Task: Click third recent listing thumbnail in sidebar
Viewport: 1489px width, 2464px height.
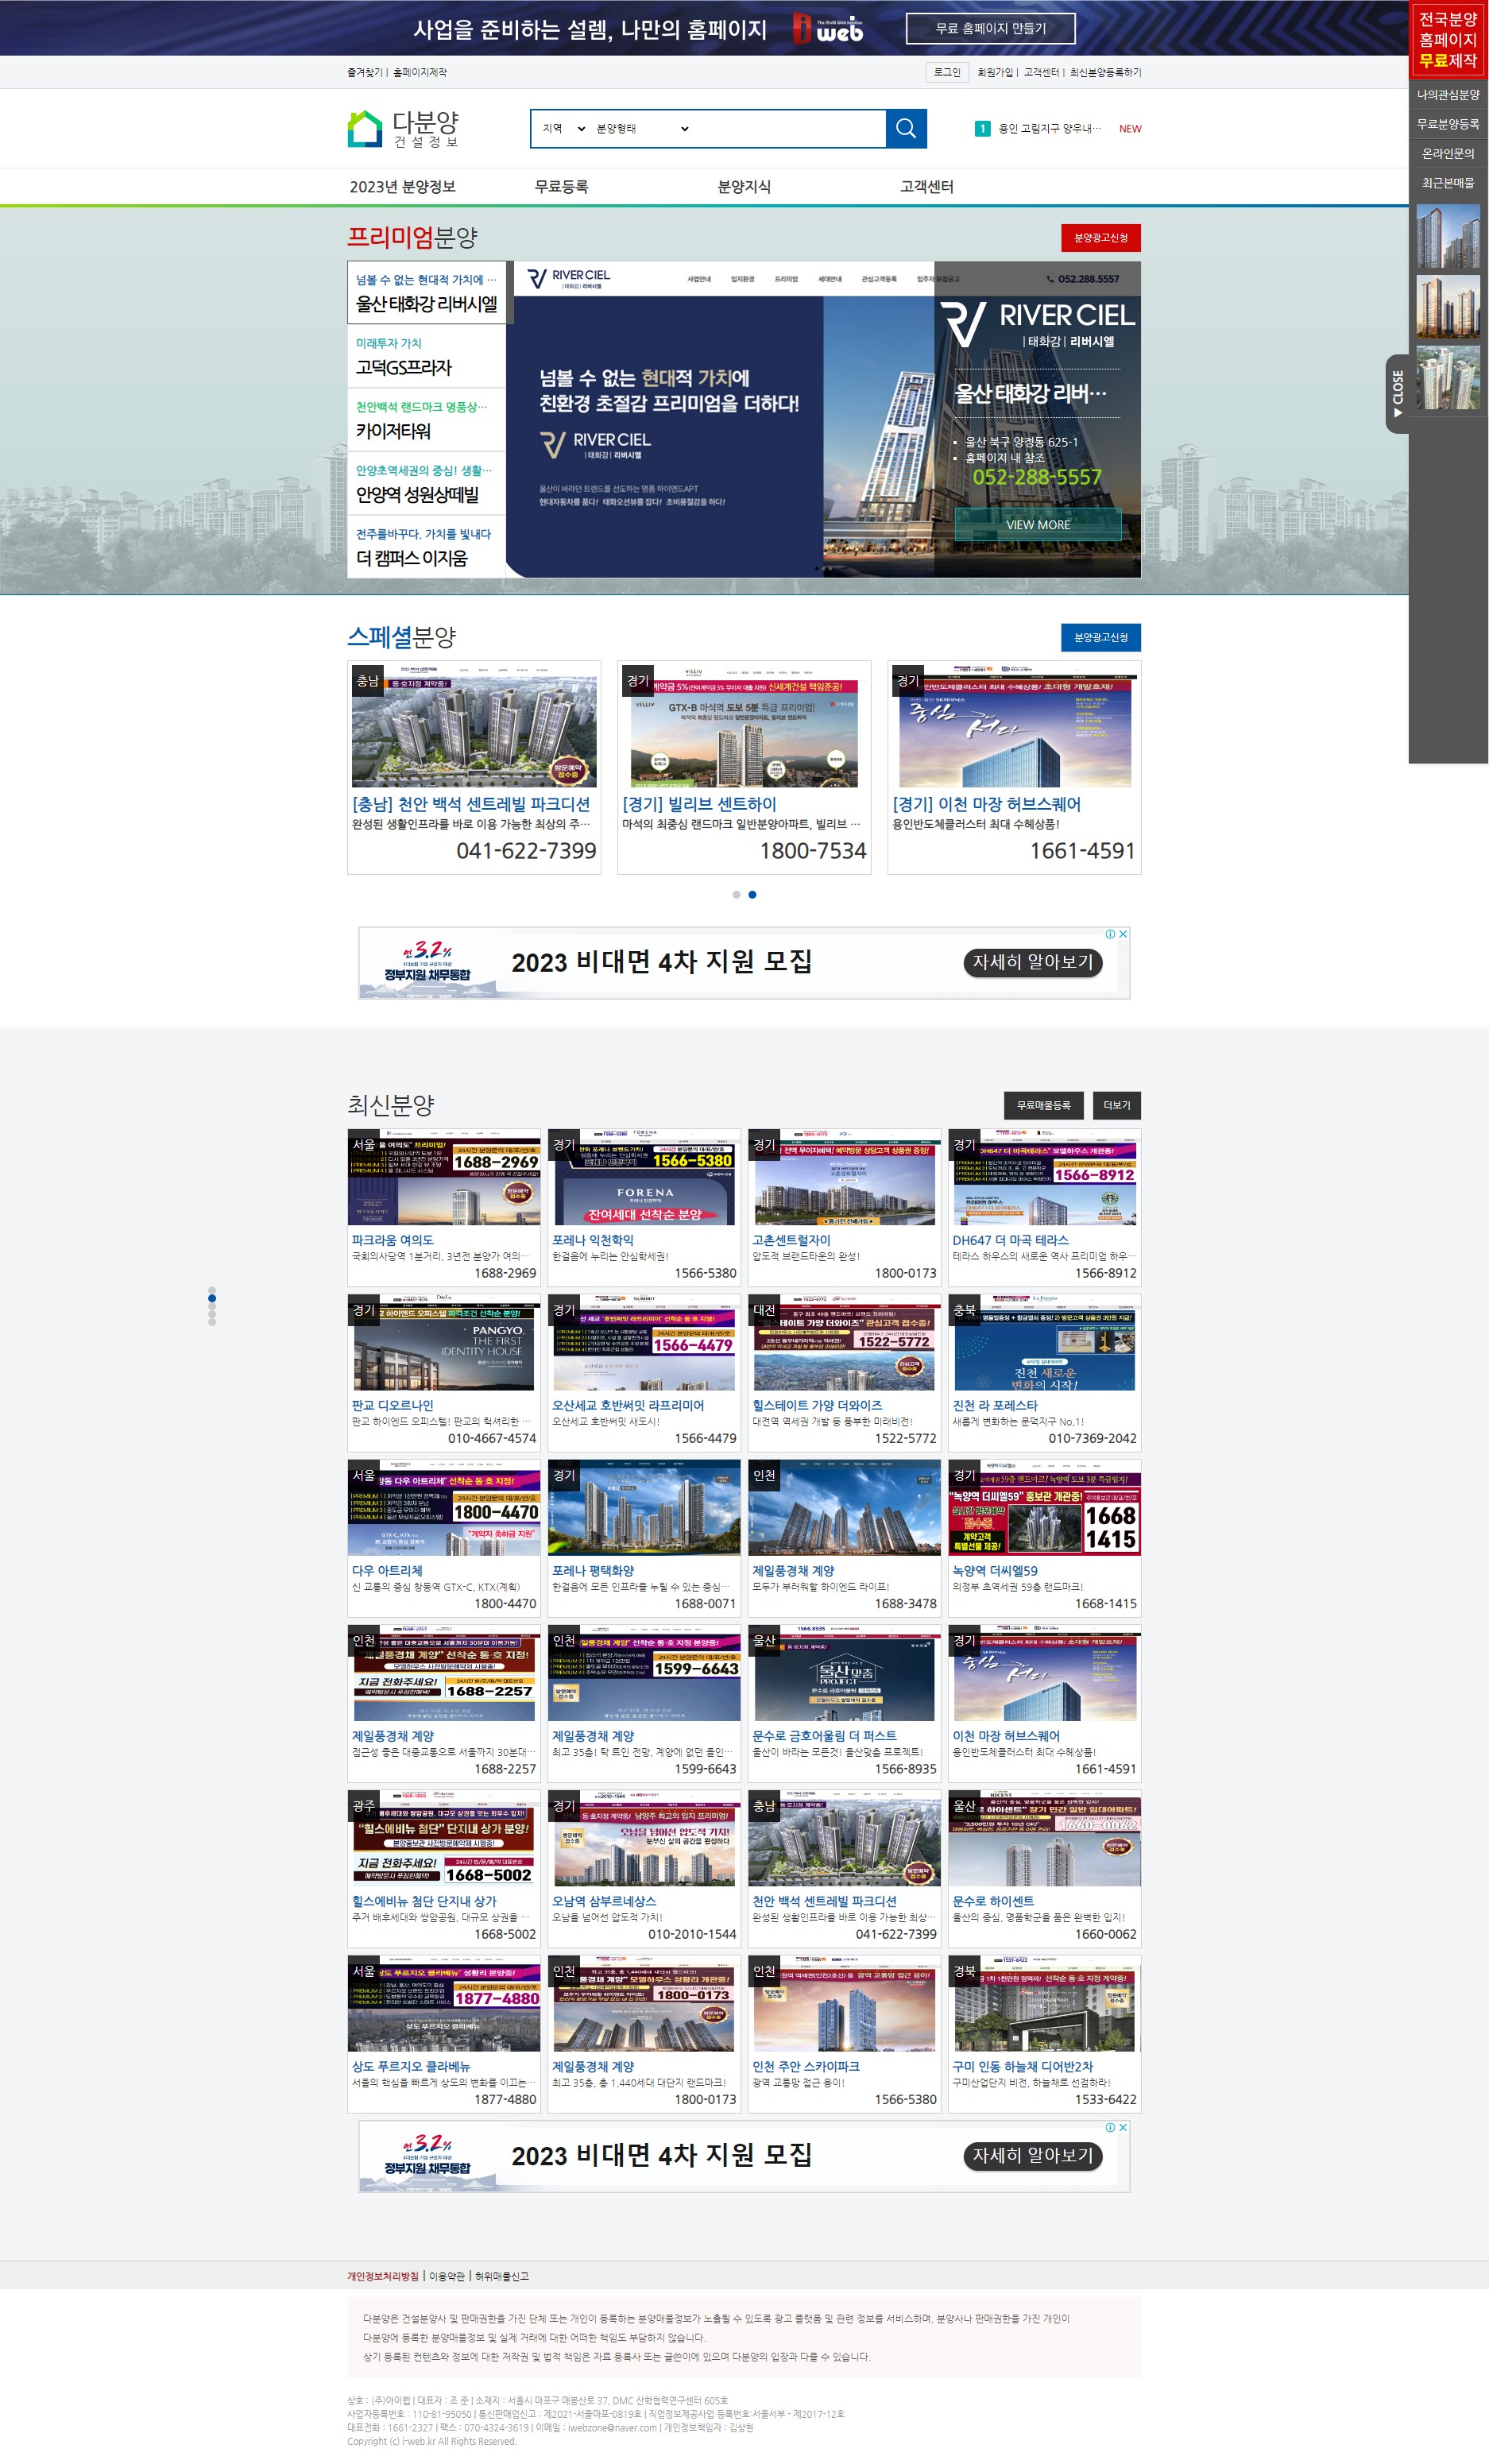Action: click(x=1448, y=378)
